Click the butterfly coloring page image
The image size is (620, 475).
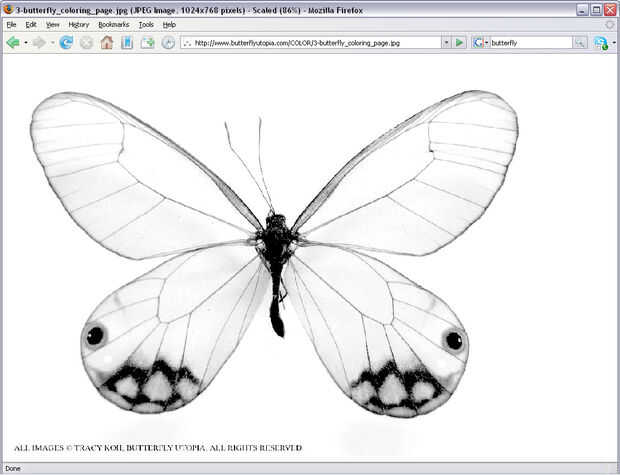click(x=274, y=253)
